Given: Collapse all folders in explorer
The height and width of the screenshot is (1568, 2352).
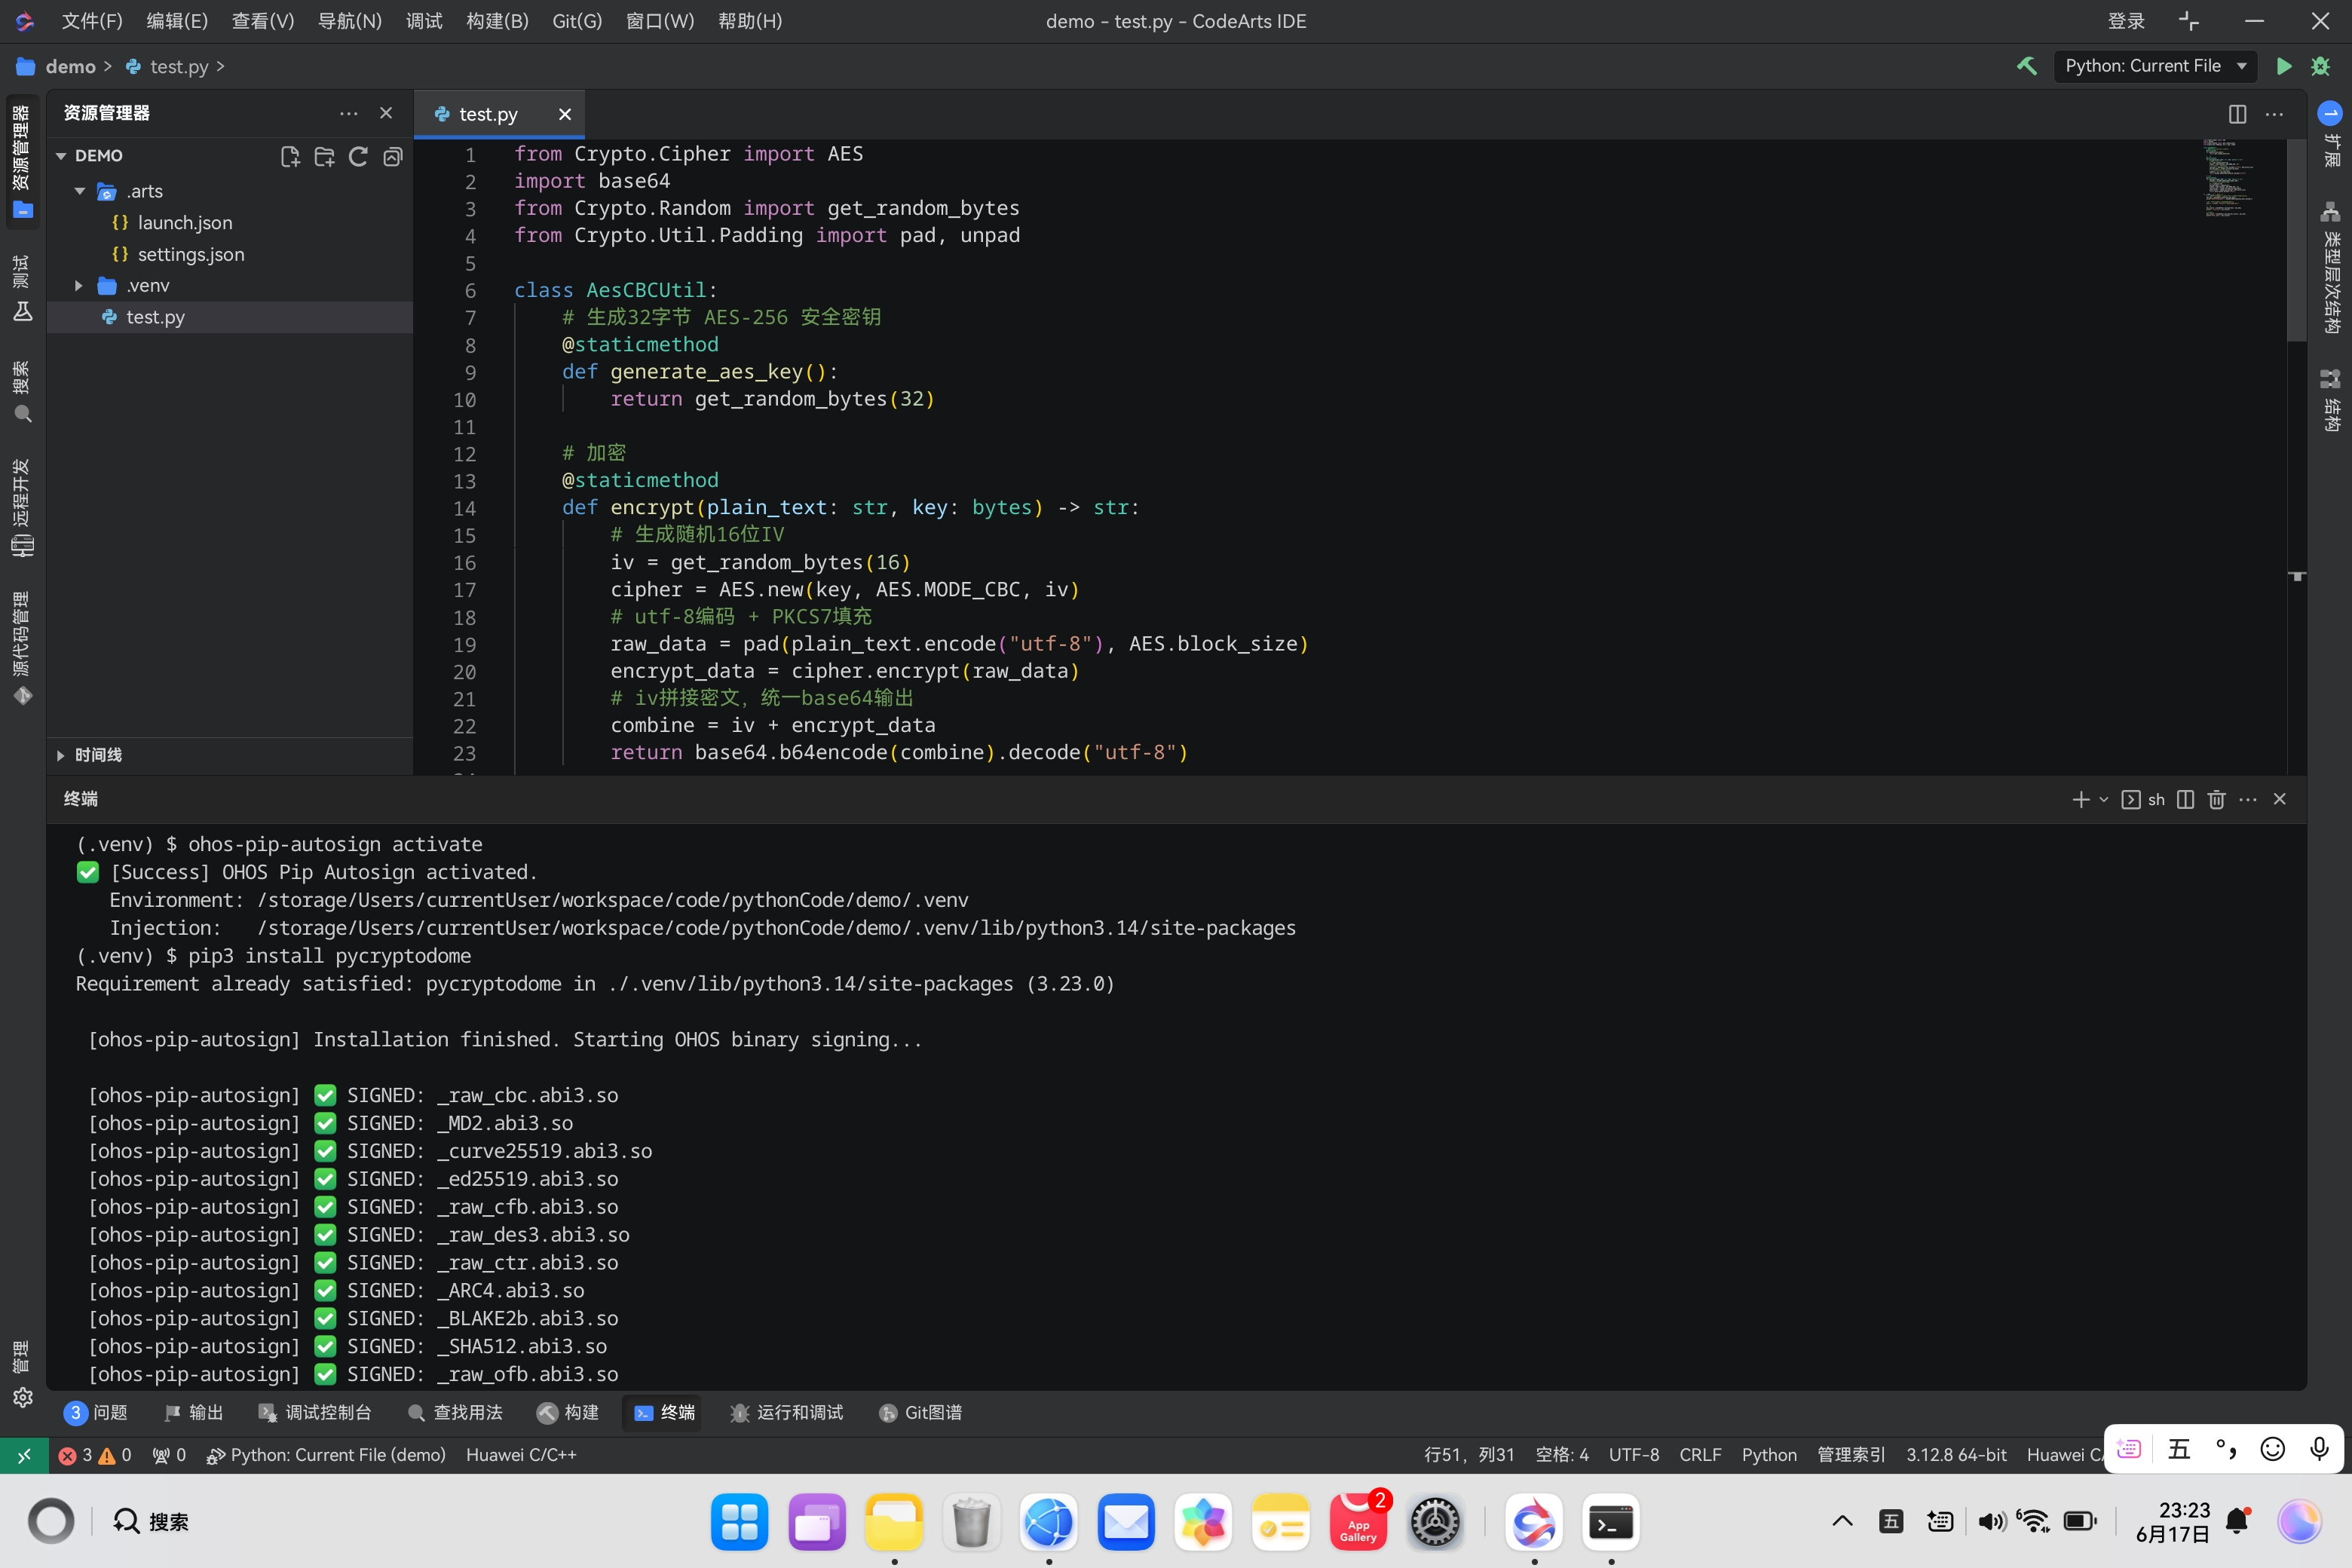Looking at the screenshot, I should [393, 156].
